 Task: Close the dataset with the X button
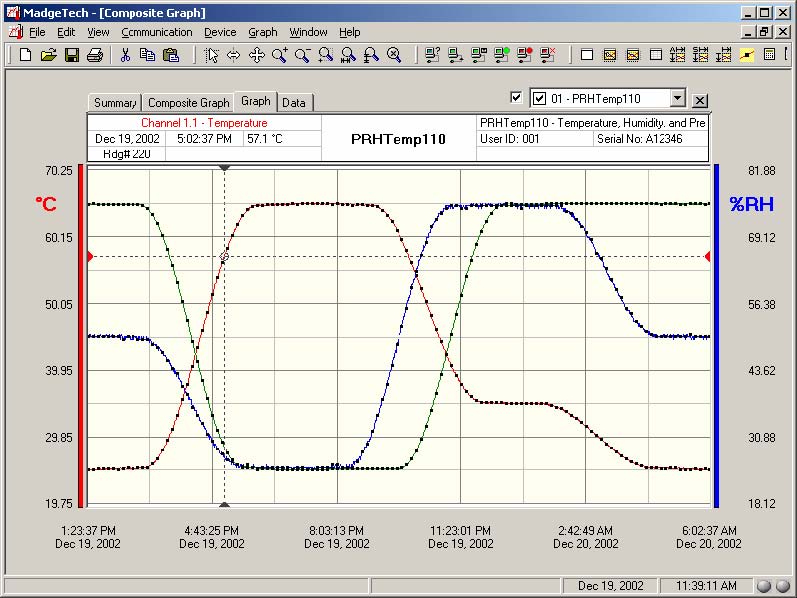(x=700, y=101)
